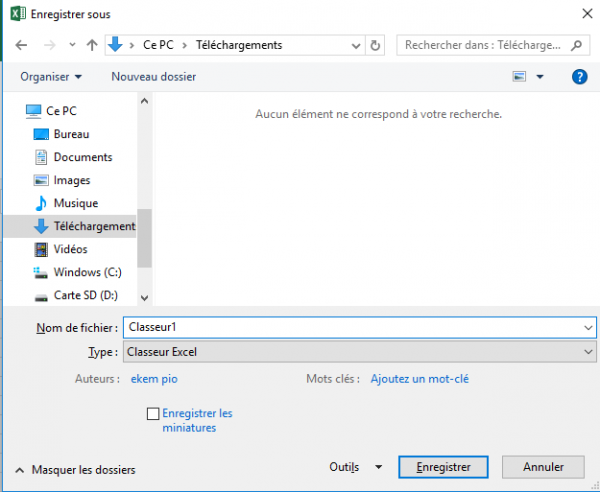Open the help question mark icon
Image resolution: width=600 pixels, height=492 pixels.
tap(578, 76)
